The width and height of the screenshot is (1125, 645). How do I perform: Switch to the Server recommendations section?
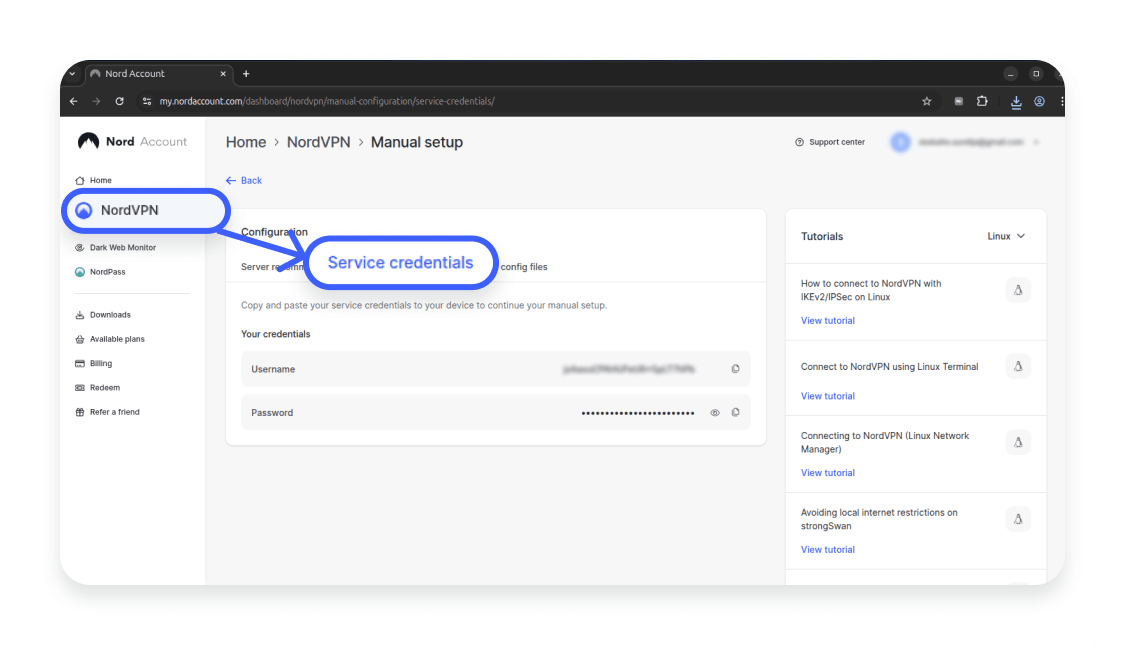coord(262,266)
